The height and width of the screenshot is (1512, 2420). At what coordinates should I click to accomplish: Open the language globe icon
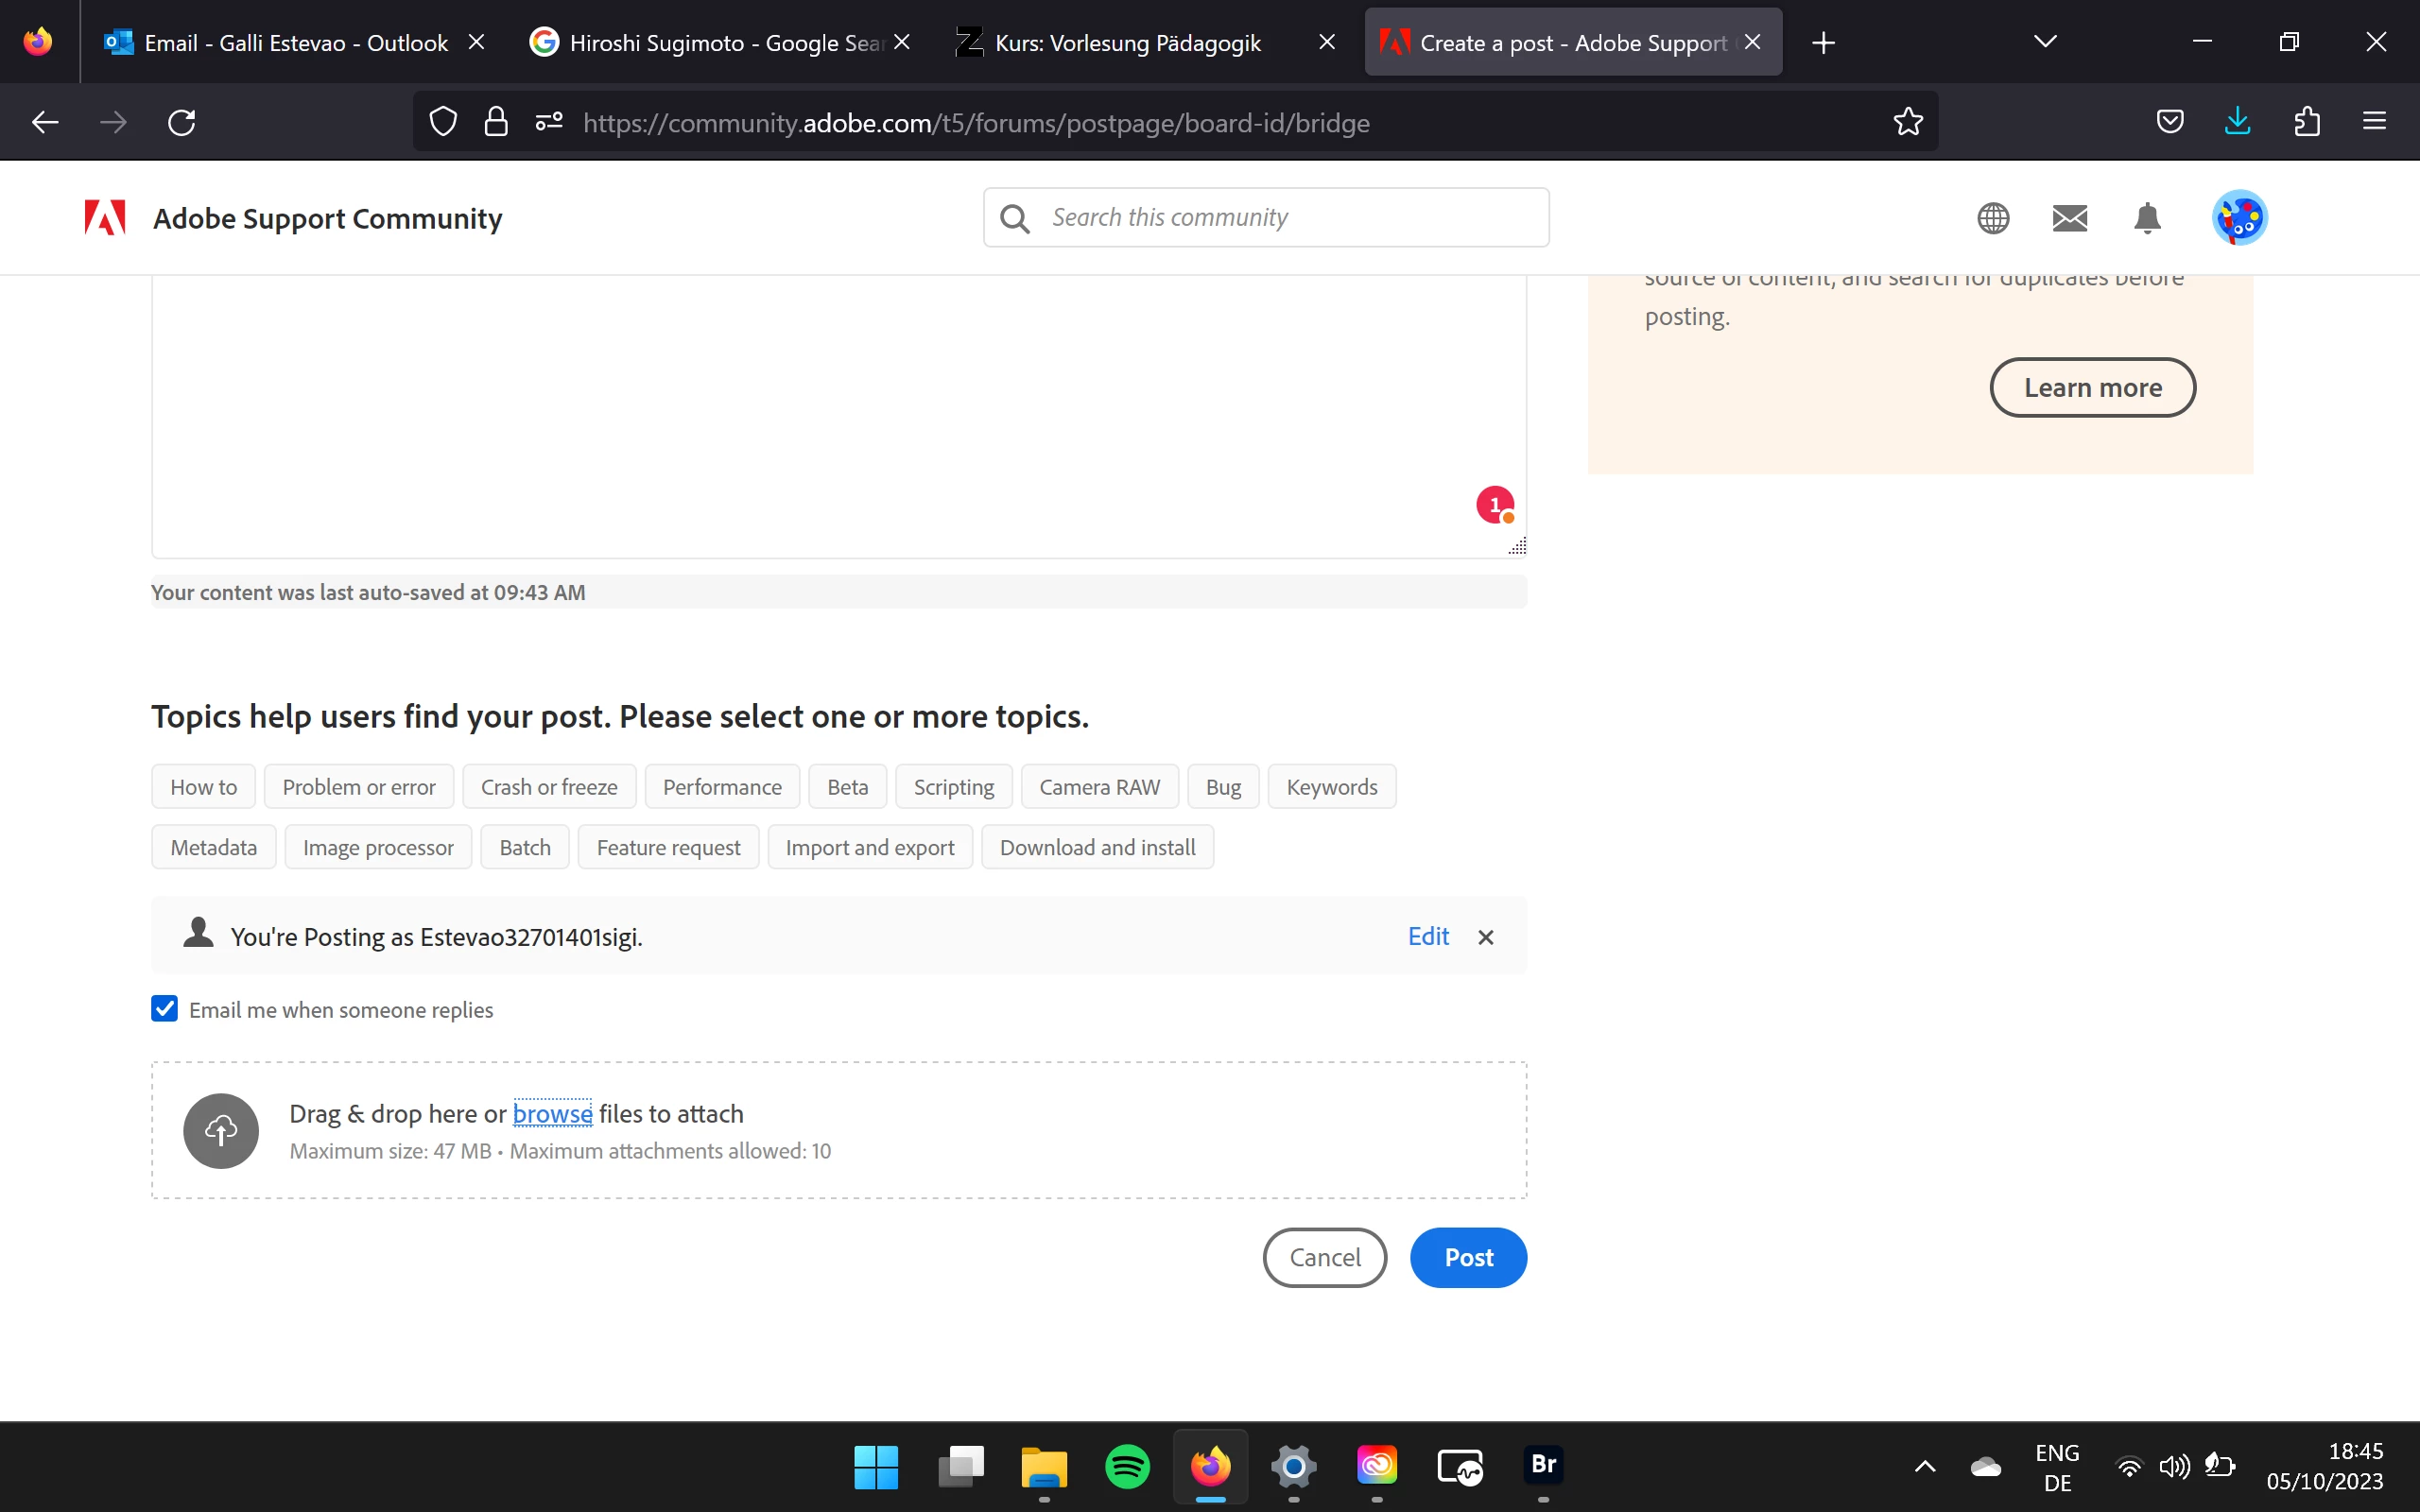click(x=1993, y=218)
